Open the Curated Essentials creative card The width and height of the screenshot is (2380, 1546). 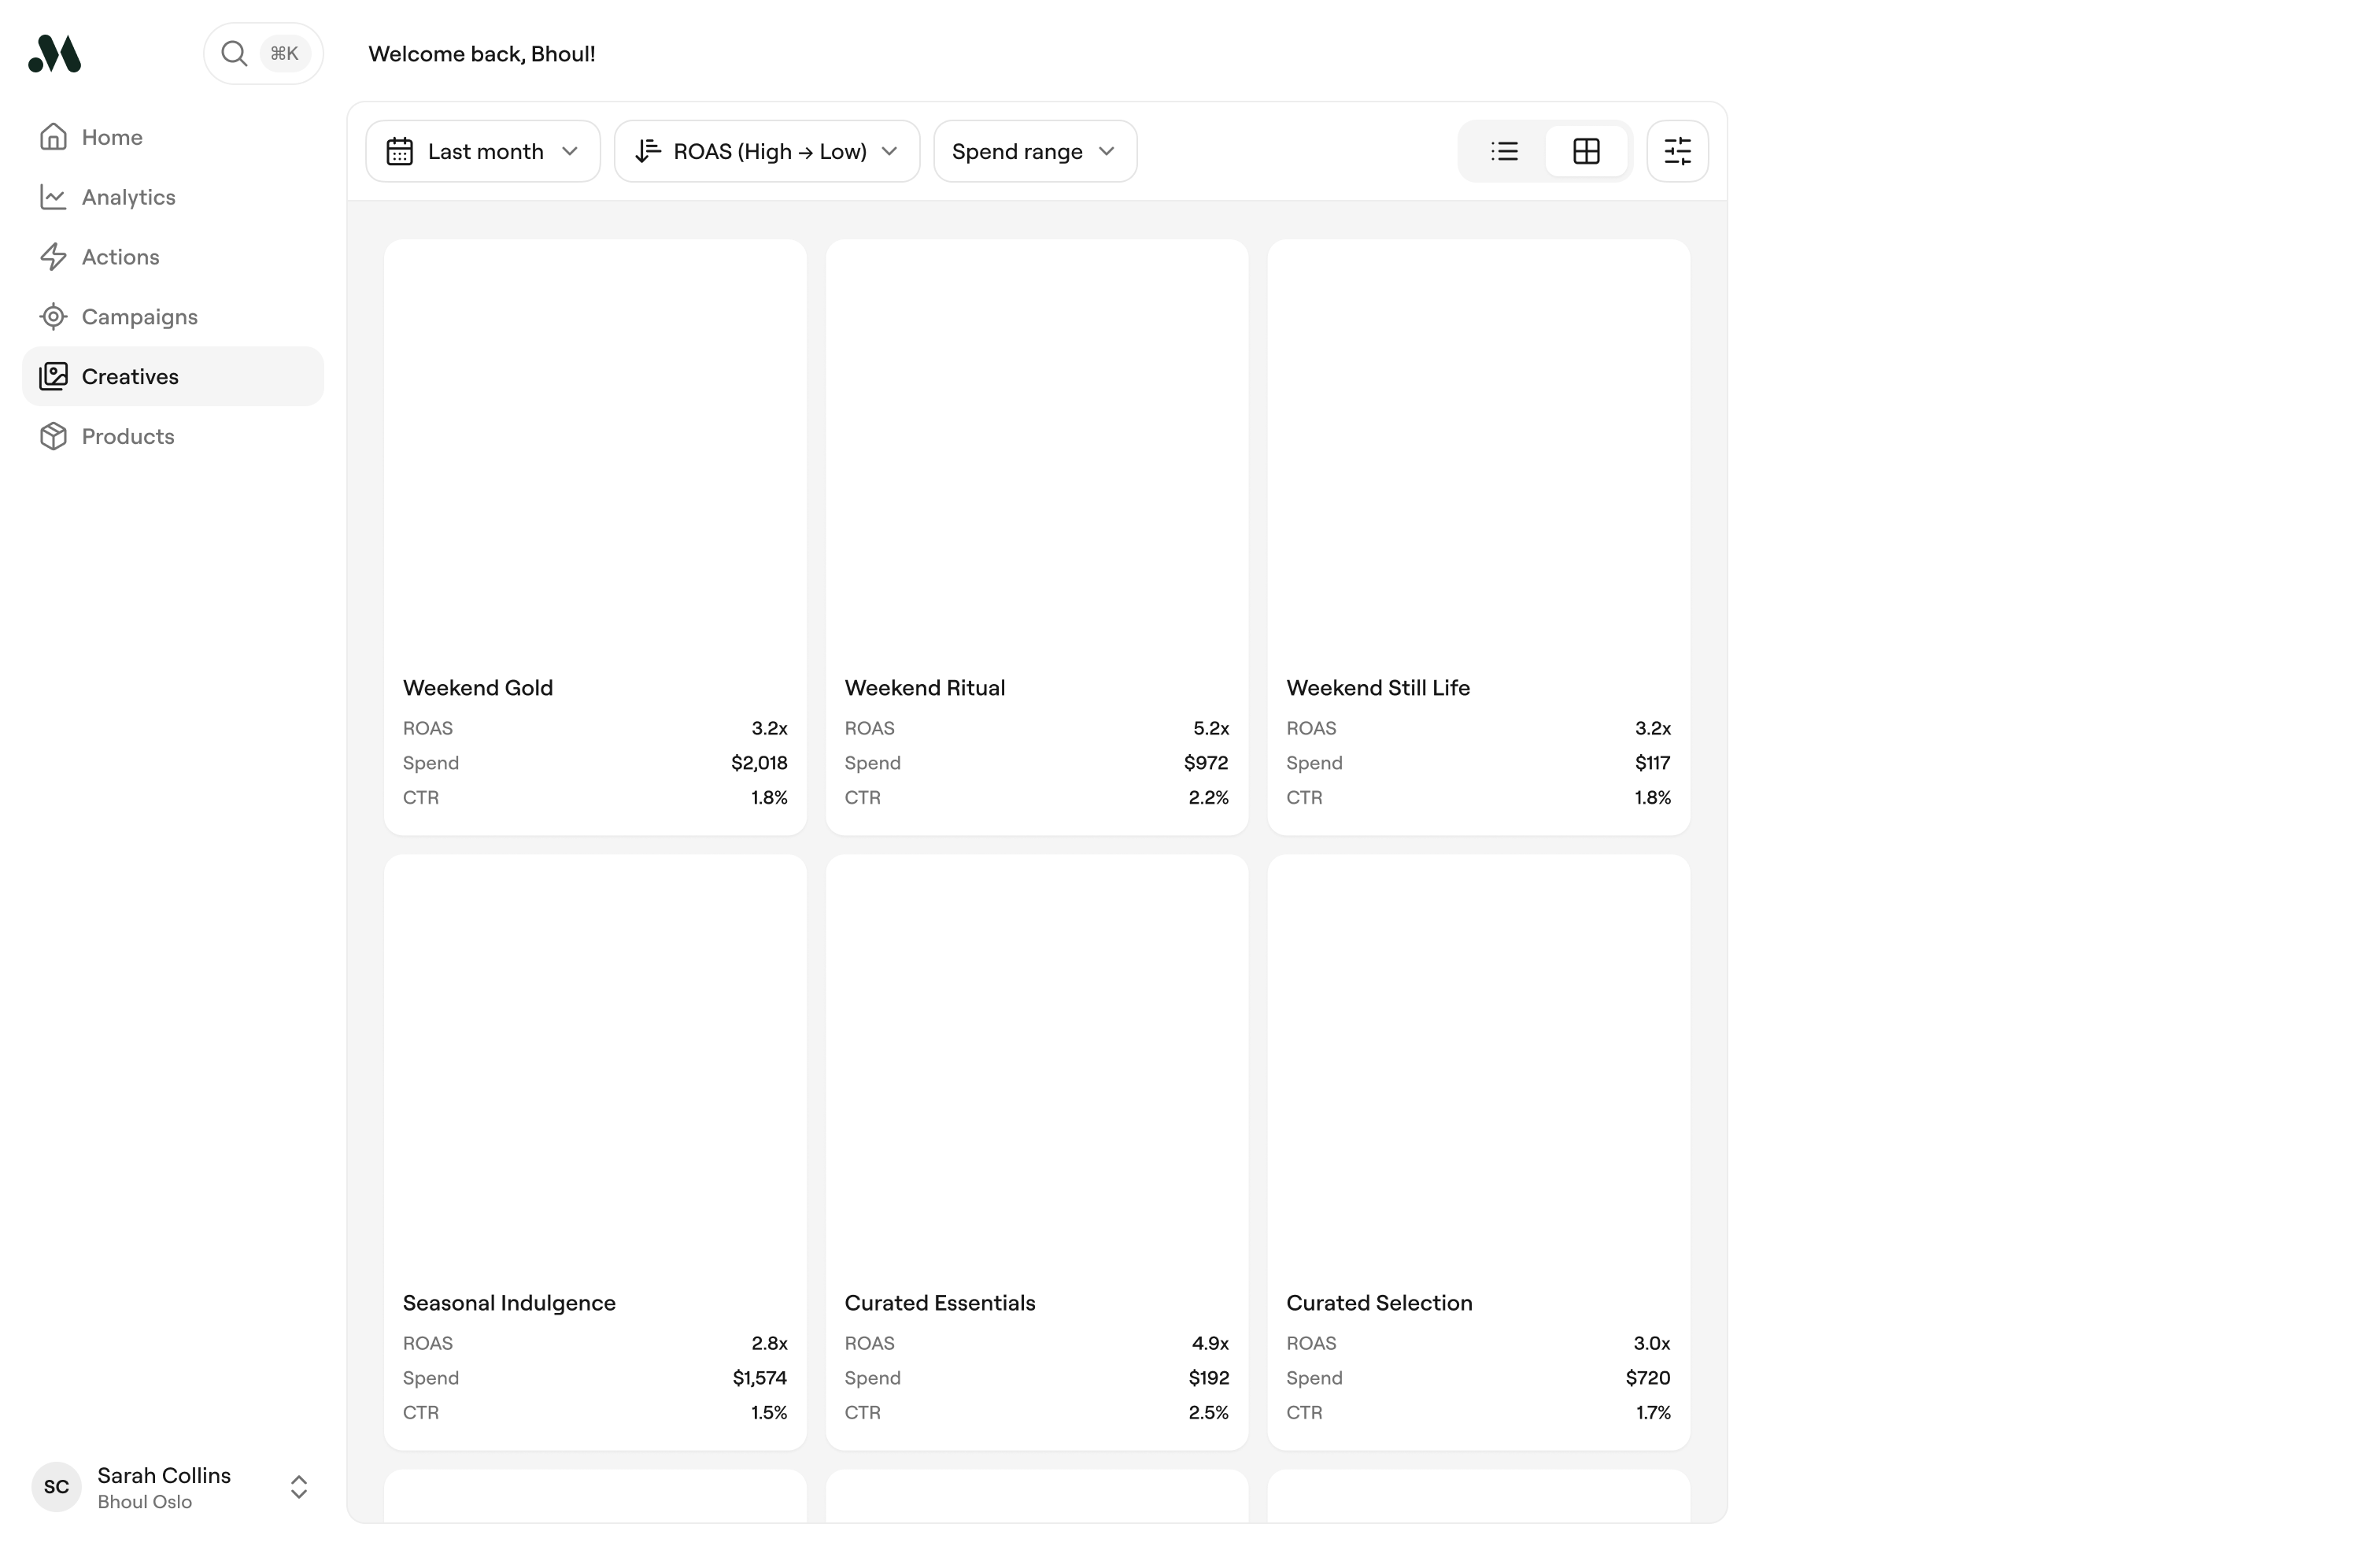pos(1036,1151)
